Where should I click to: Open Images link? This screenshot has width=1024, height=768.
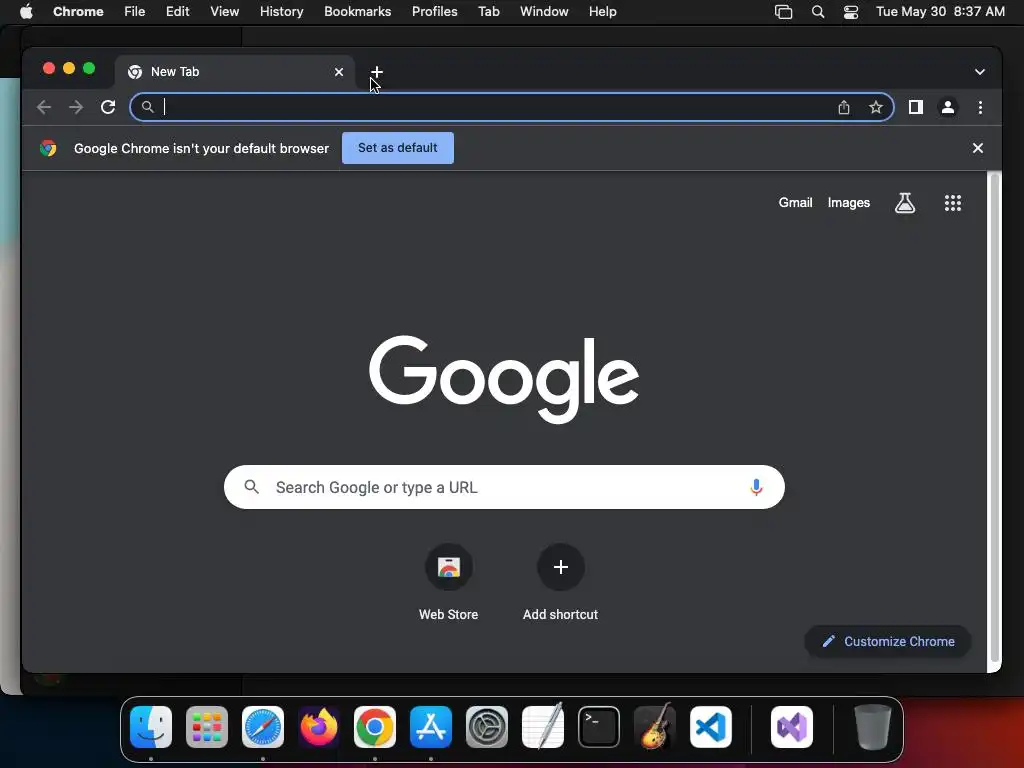pyautogui.click(x=848, y=203)
